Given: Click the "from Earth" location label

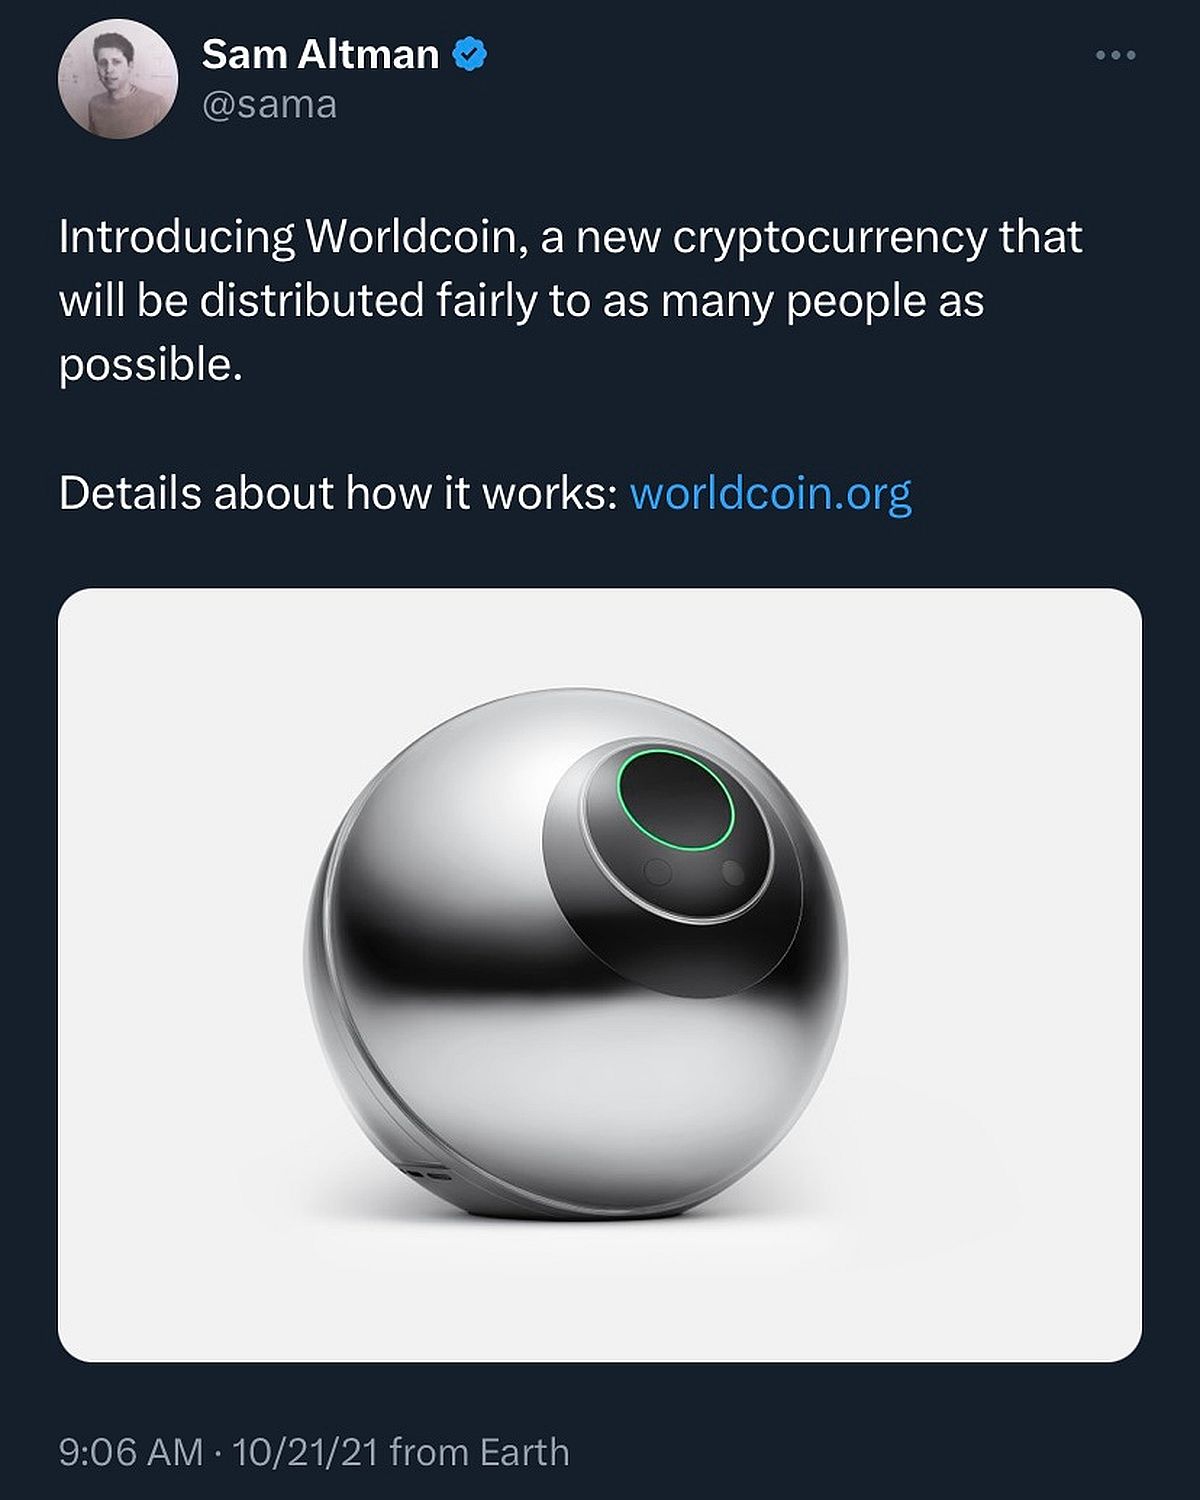Looking at the screenshot, I should click(479, 1452).
